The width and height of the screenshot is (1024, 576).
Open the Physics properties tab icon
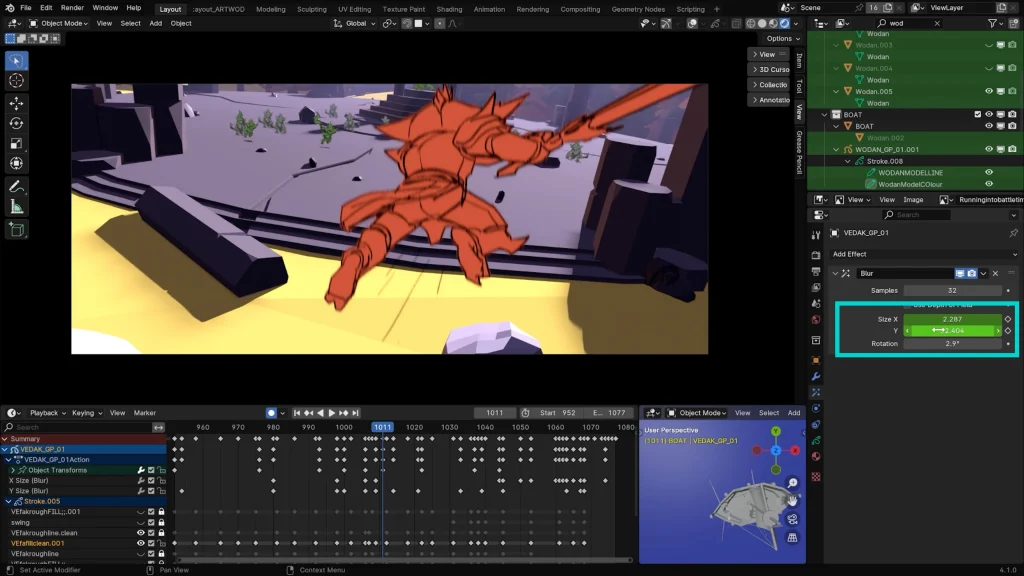(x=816, y=409)
